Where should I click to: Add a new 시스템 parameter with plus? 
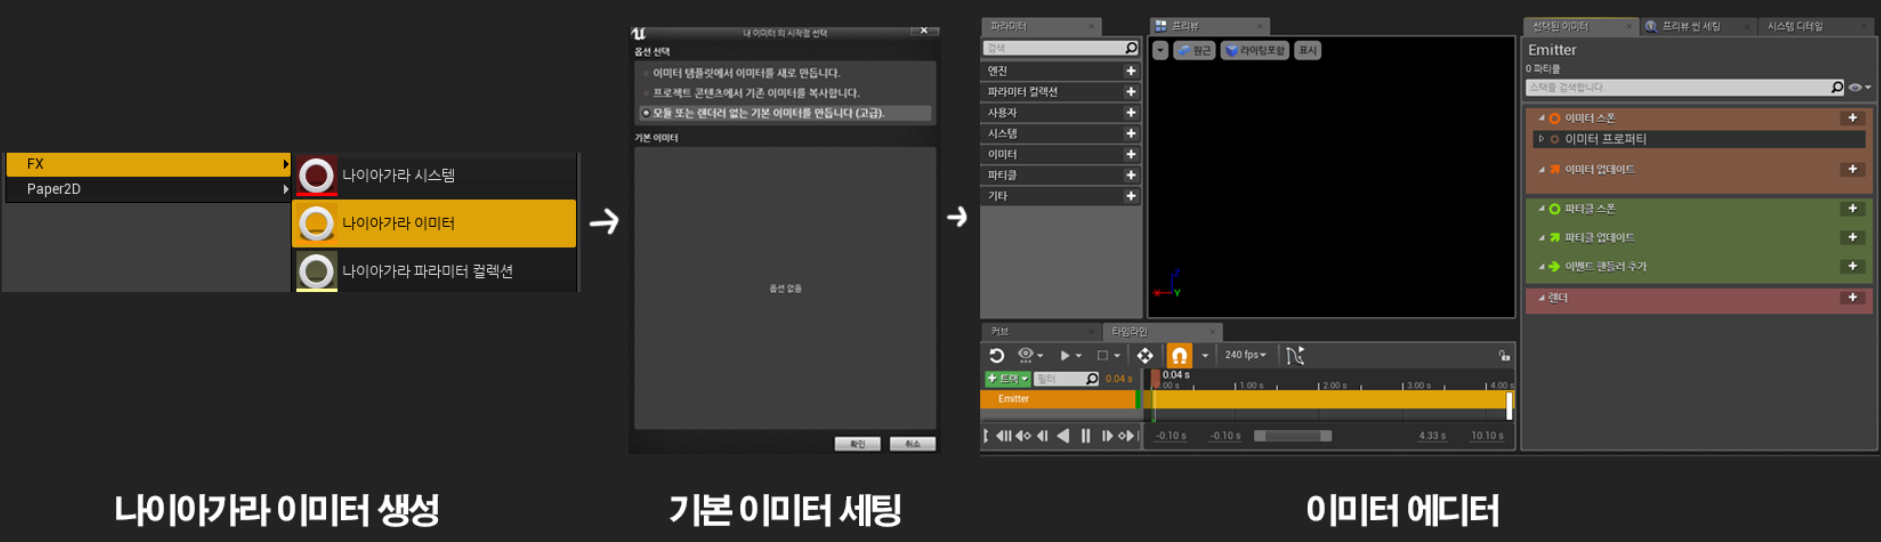pos(1131,134)
